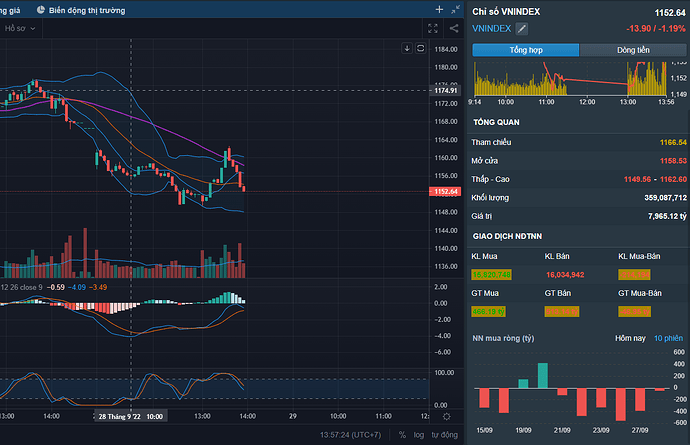The image size is (690, 445).
Task: Click the plus icon in the chart header
Action: [x=437, y=9]
